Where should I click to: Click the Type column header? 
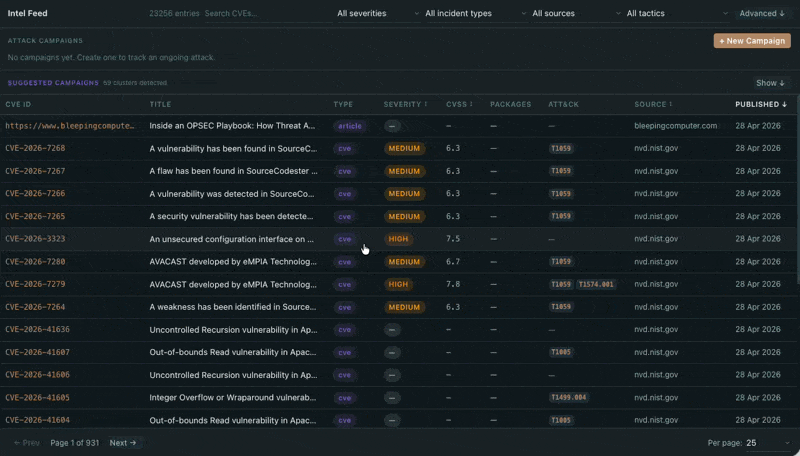click(x=343, y=104)
